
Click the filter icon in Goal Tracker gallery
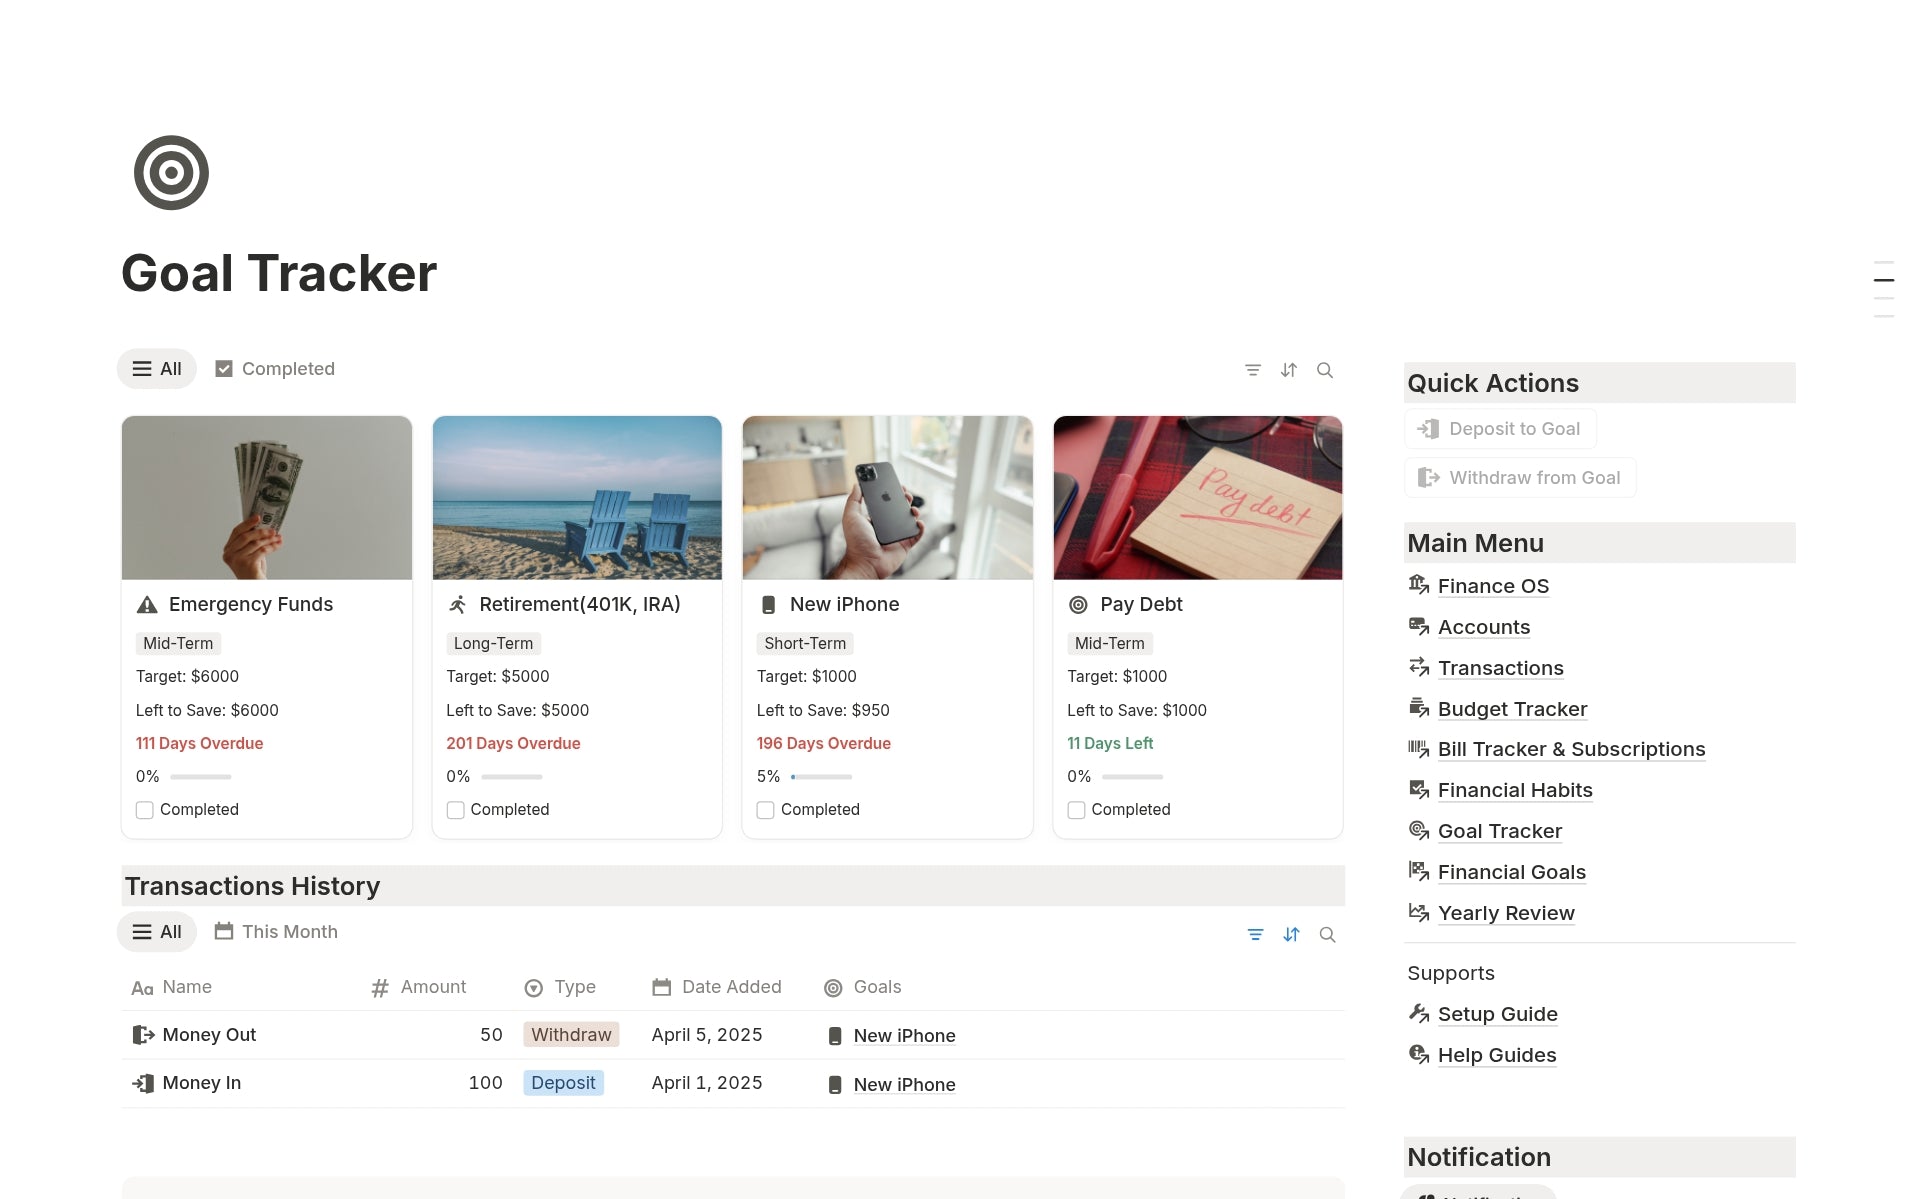point(1252,370)
